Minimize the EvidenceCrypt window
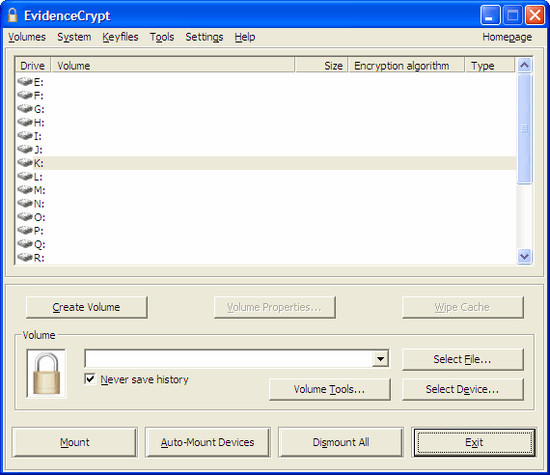Viewport: 550px width, 475px height. (x=490, y=15)
